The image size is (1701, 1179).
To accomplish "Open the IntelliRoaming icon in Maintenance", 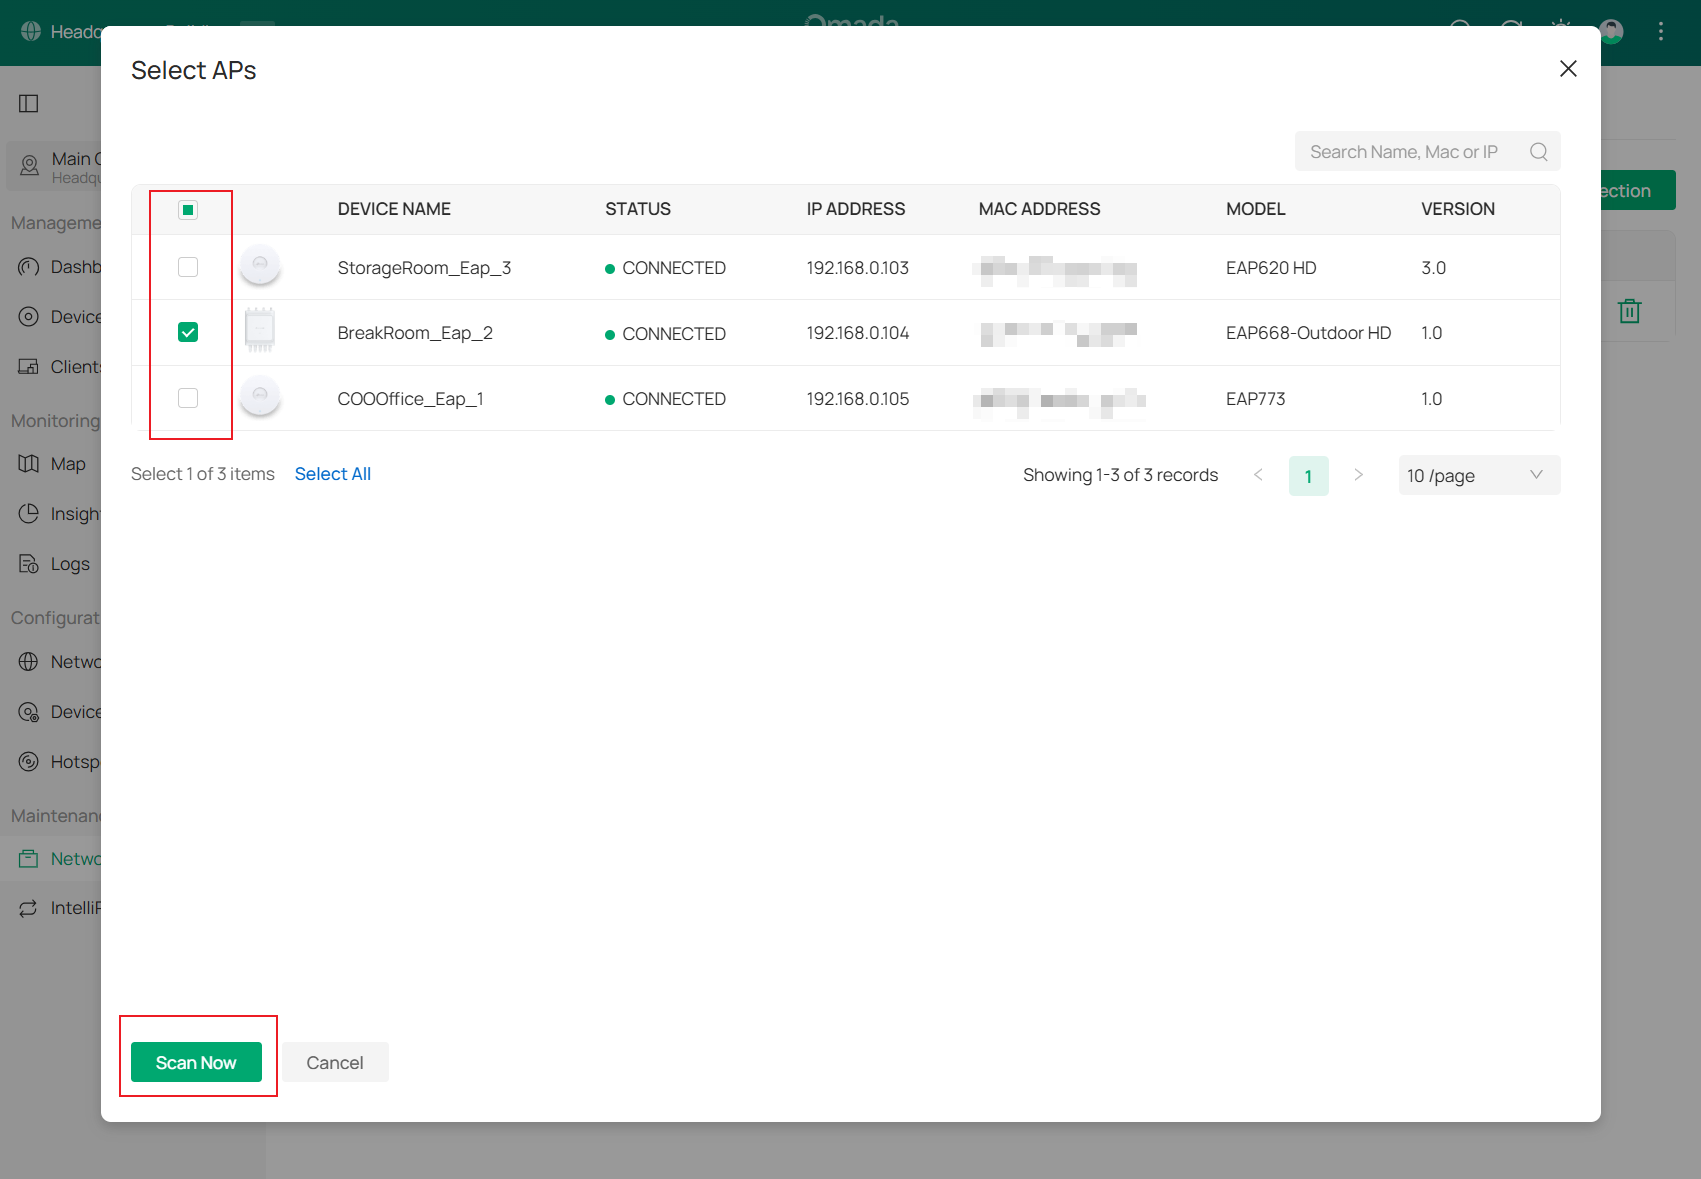I will click(27, 907).
